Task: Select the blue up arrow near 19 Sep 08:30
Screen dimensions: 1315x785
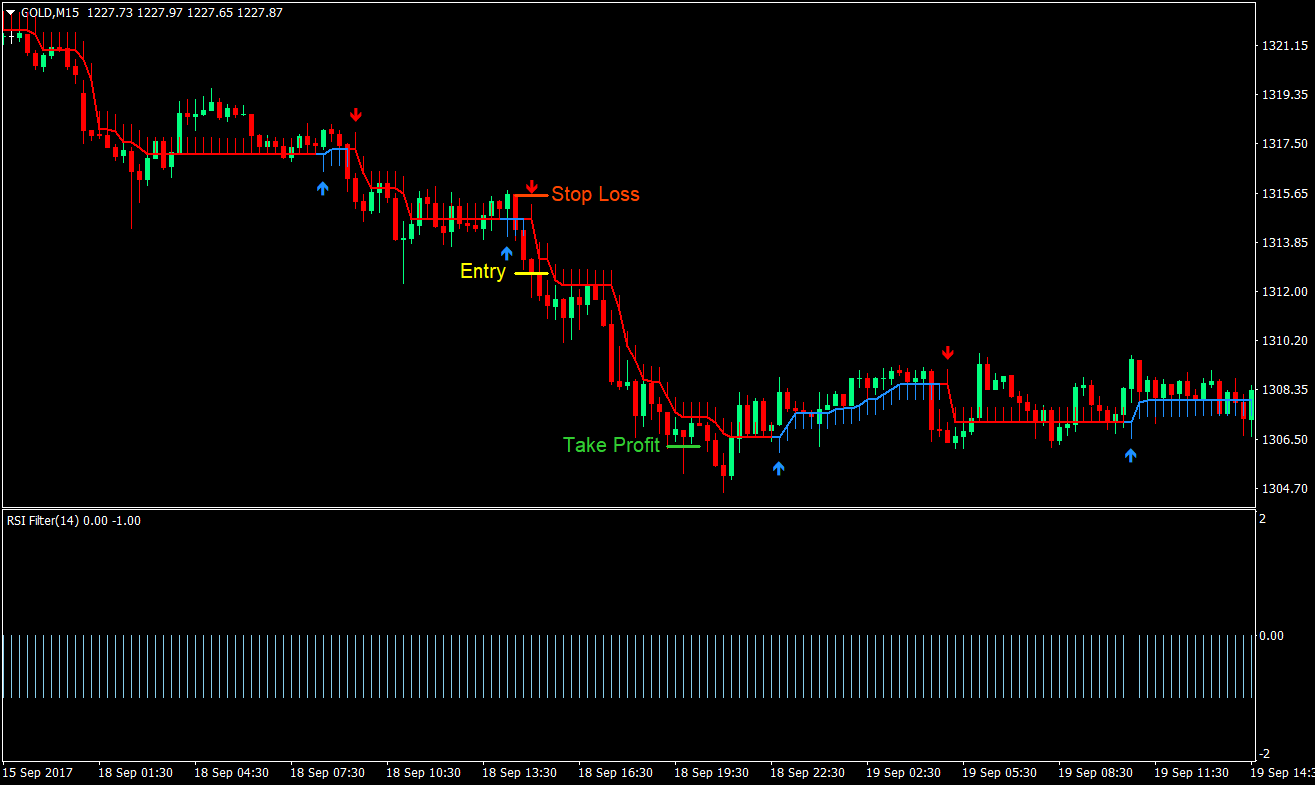Action: [1130, 455]
